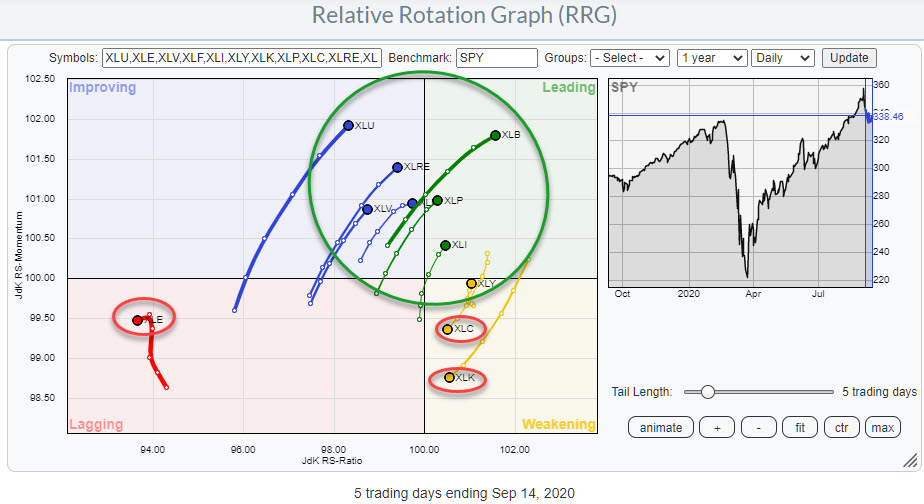
Task: Select the XLK marker in Weakening
Action: tap(449, 377)
